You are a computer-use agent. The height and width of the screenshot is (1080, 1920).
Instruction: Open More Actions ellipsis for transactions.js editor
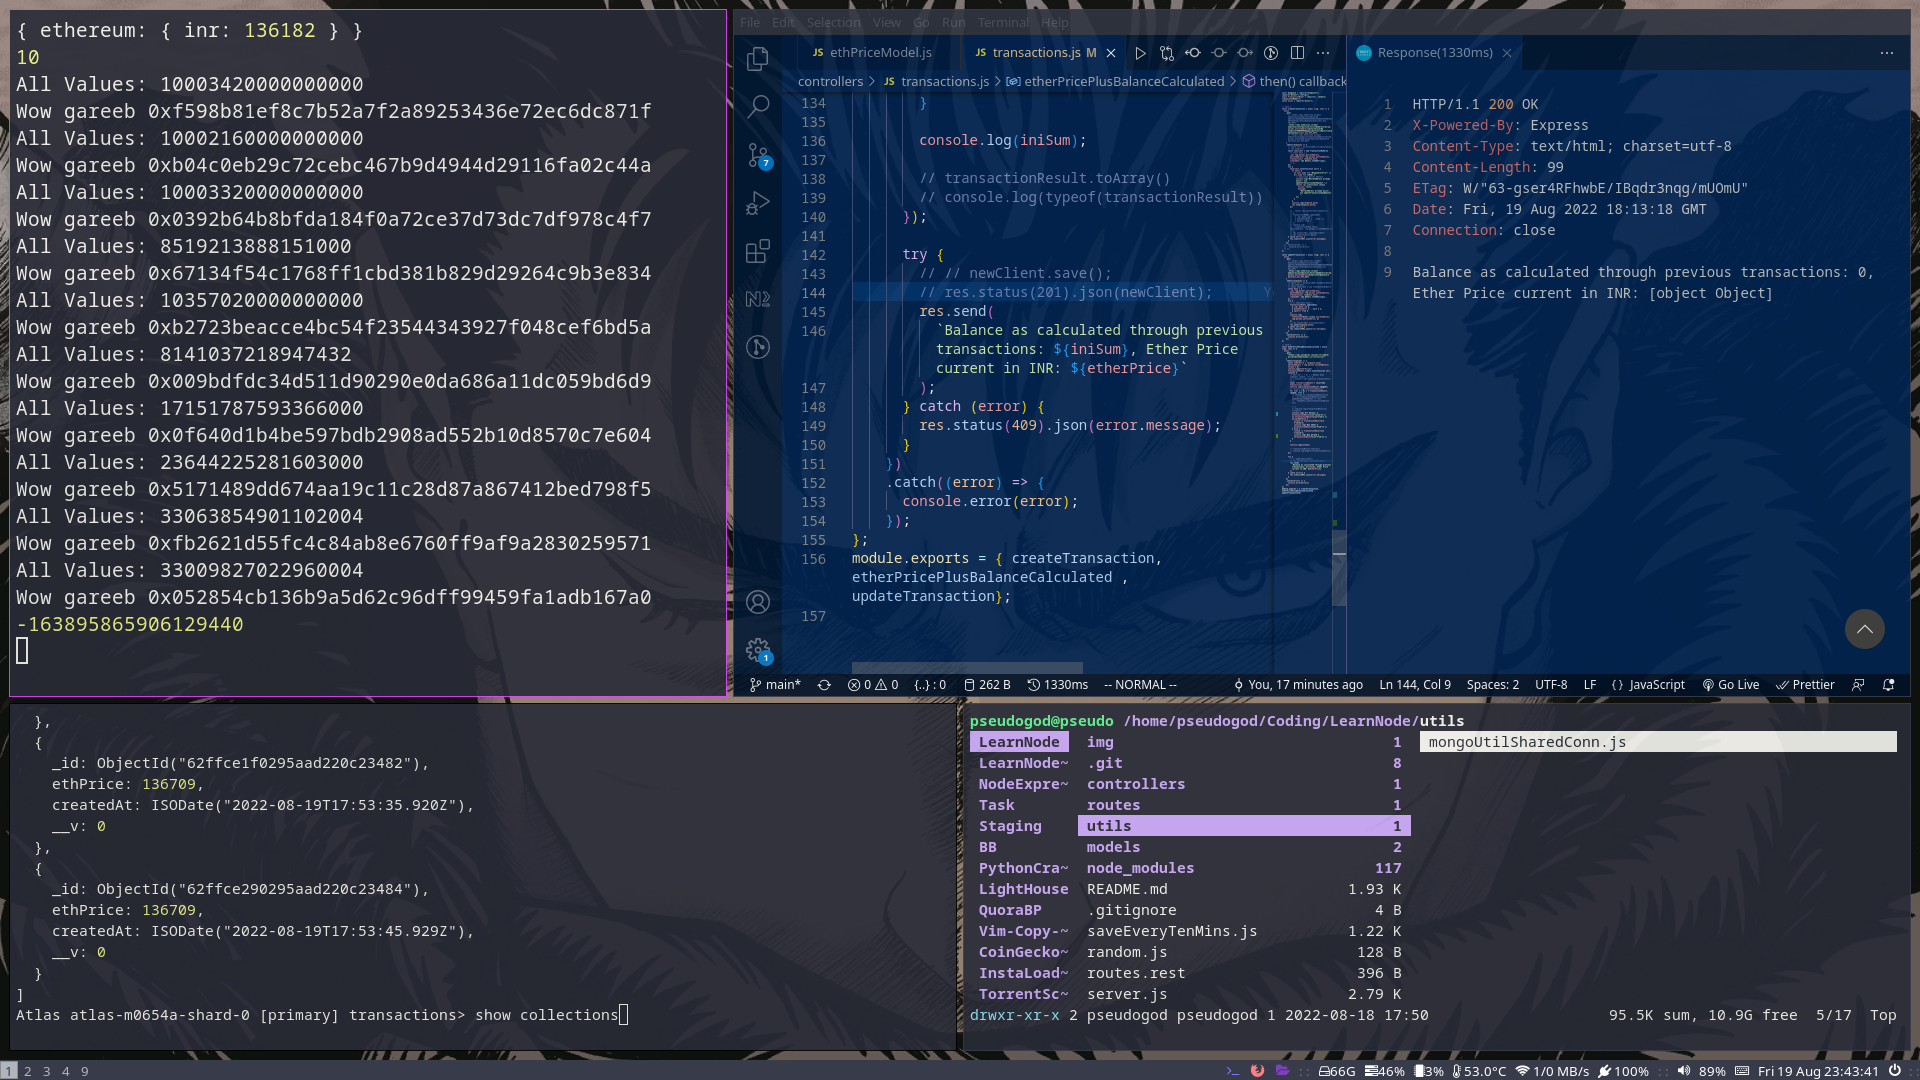pyautogui.click(x=1323, y=53)
